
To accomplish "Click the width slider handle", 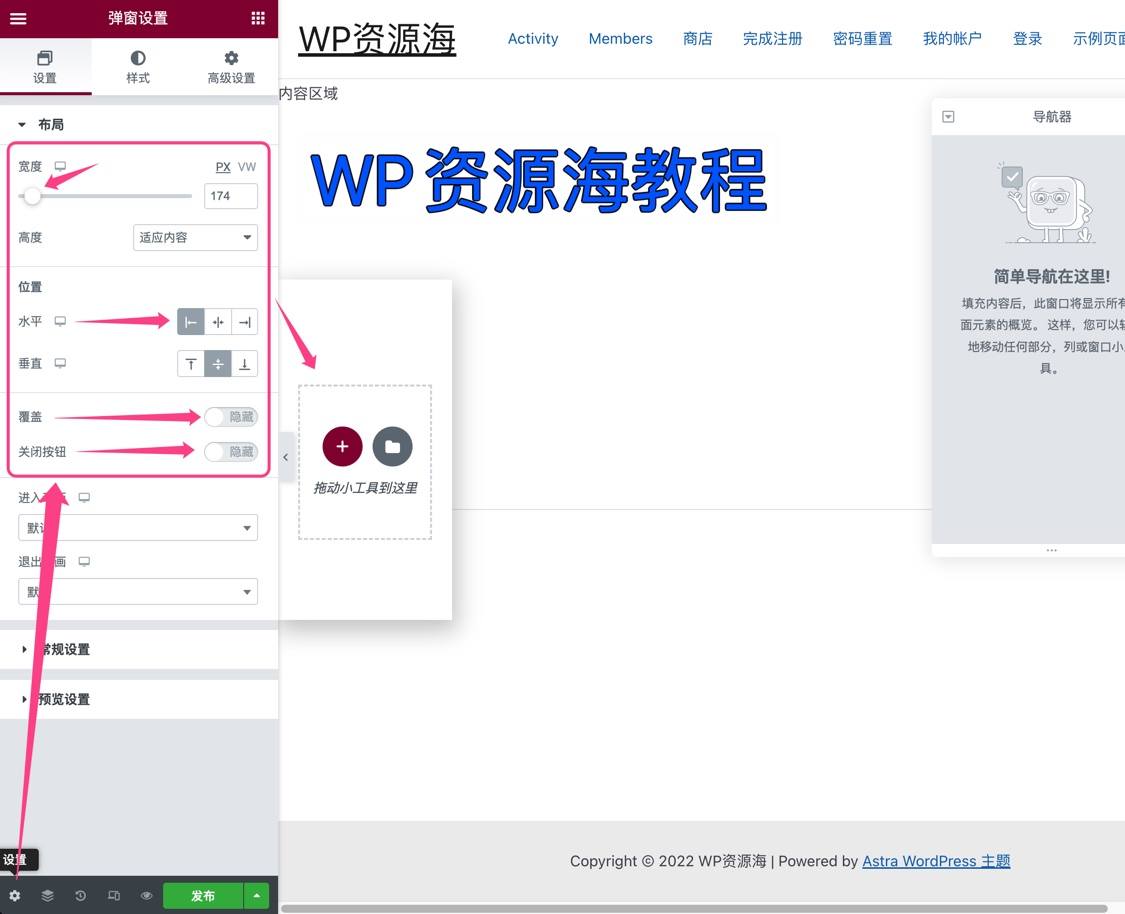I will click(x=32, y=195).
